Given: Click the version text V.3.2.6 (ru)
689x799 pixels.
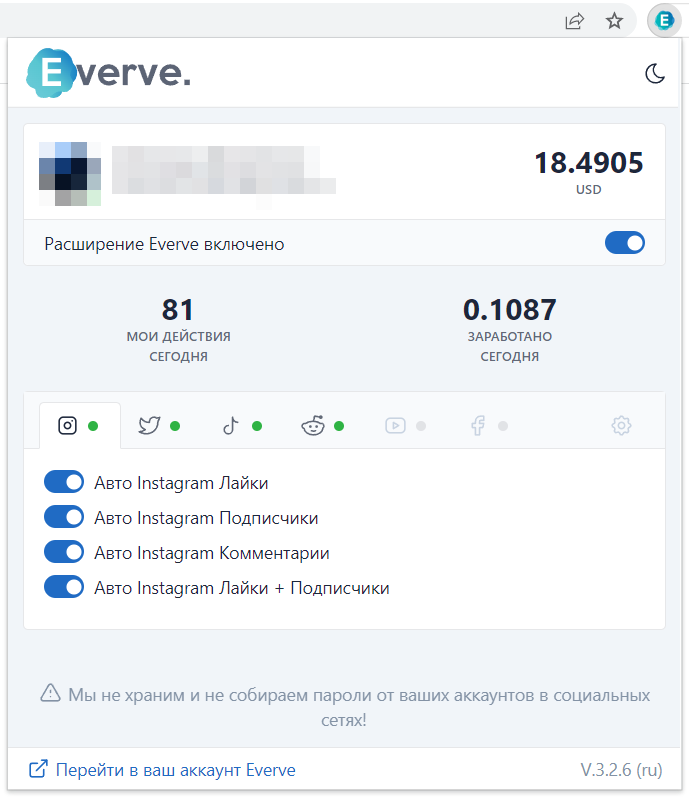Looking at the screenshot, I should pos(621,770).
